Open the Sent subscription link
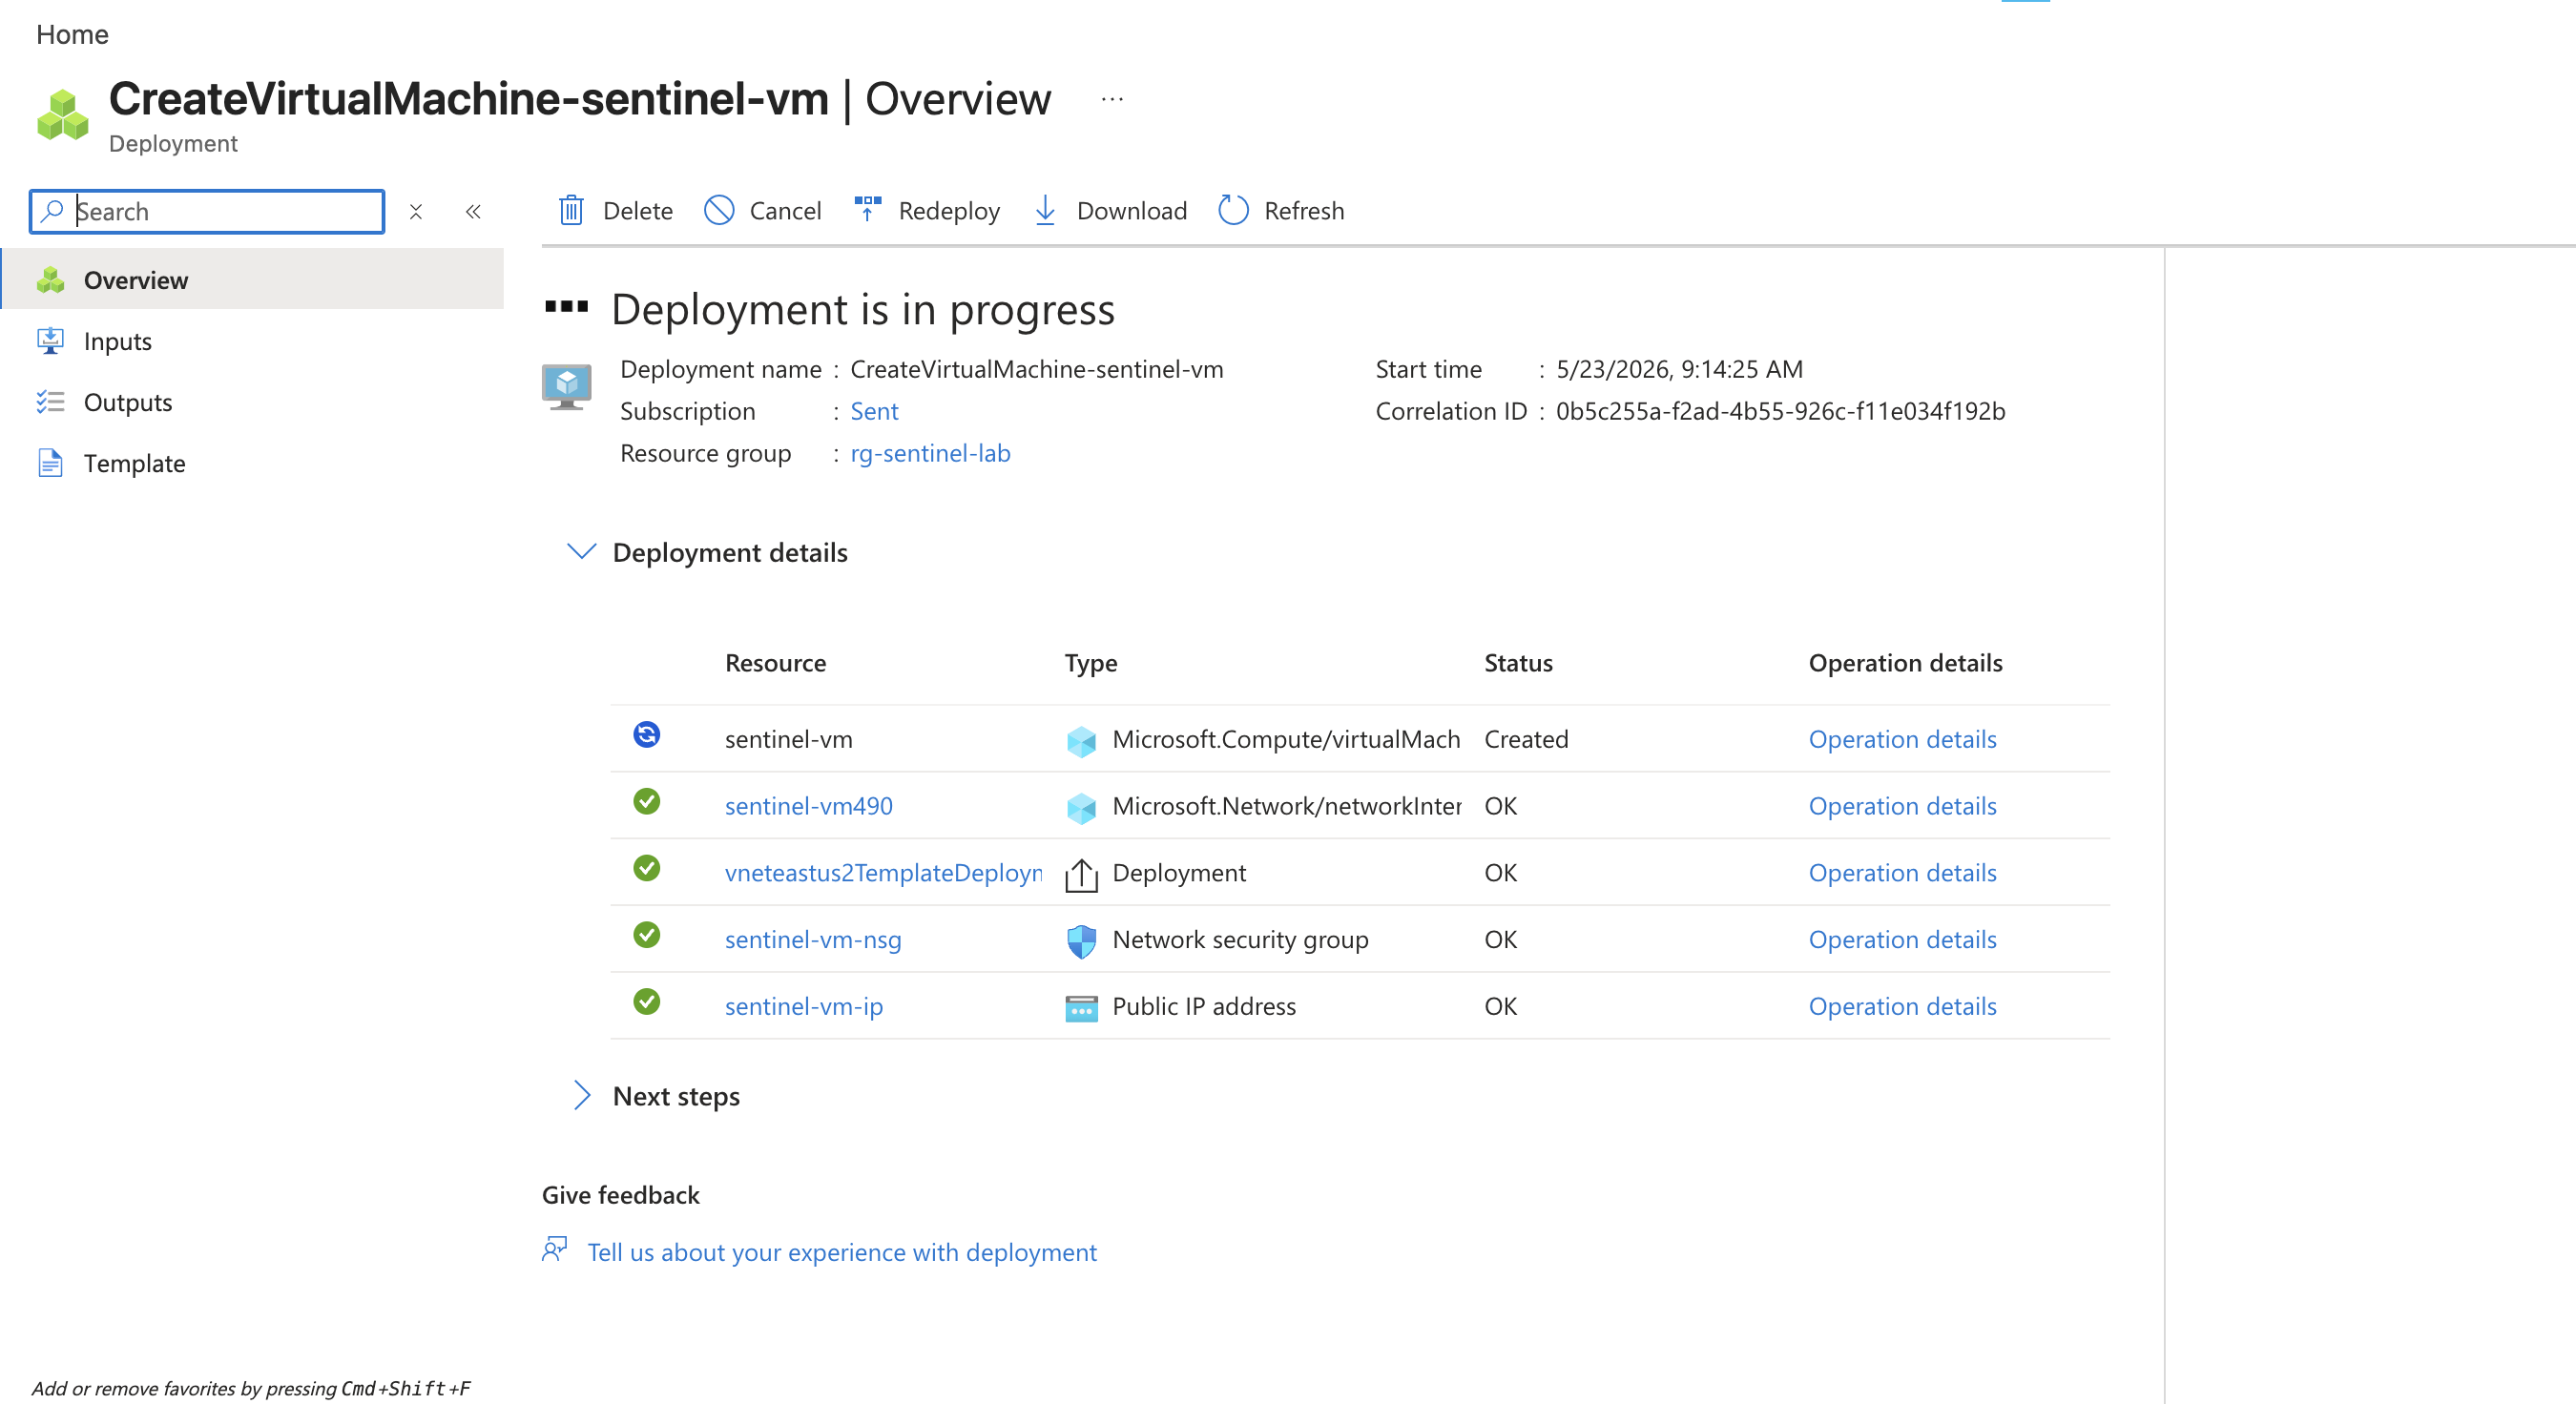Screen dimensions: 2576x1404 click(874, 411)
